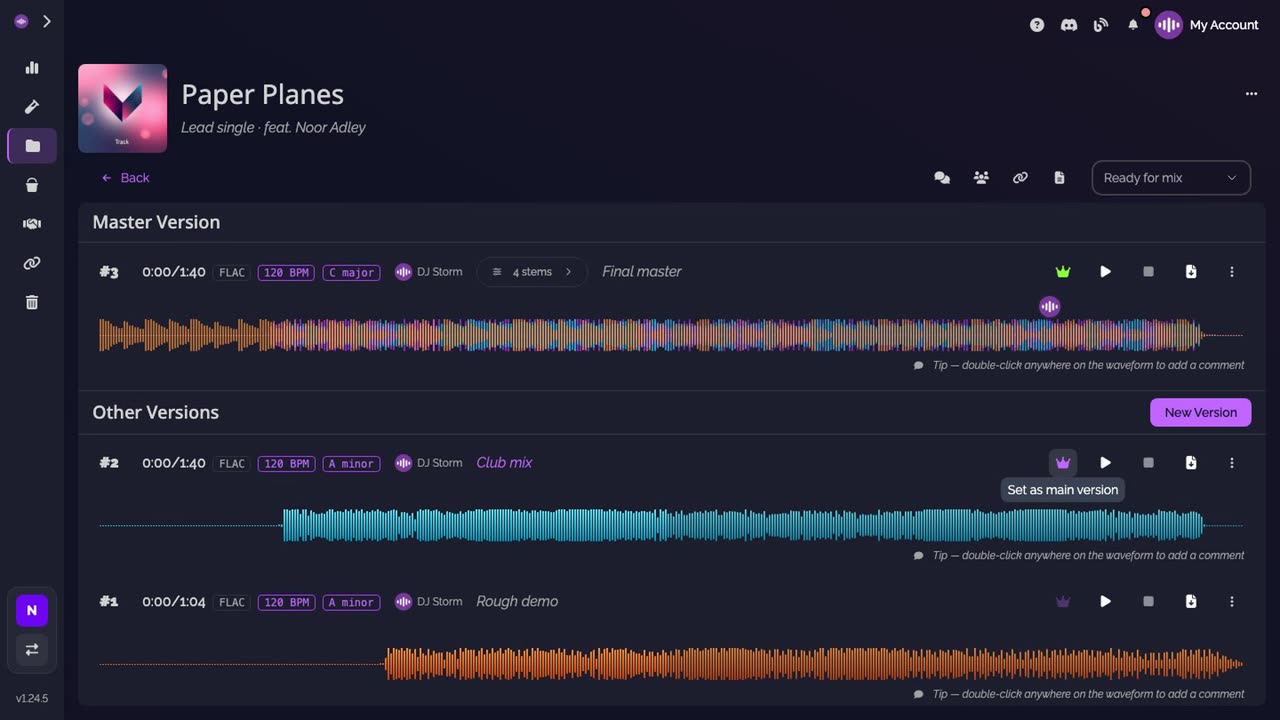Set Club mix as main version
Image resolution: width=1280 pixels, height=720 pixels.
point(1063,463)
